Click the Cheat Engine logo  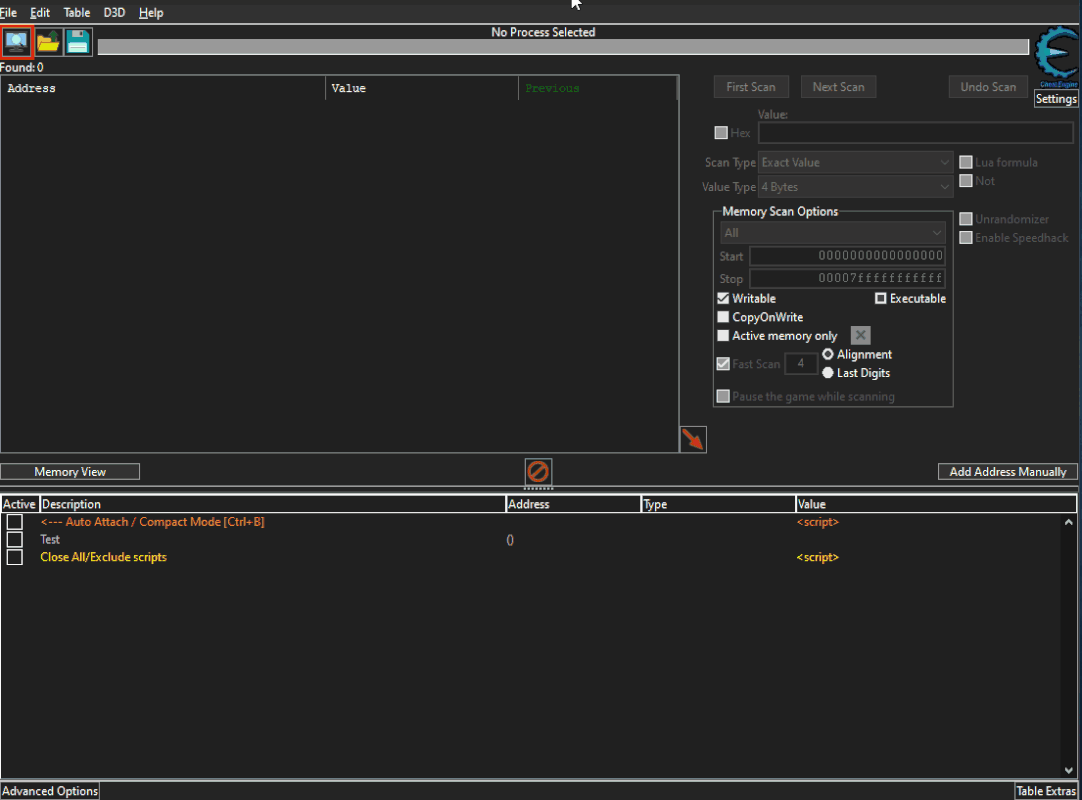click(1056, 55)
